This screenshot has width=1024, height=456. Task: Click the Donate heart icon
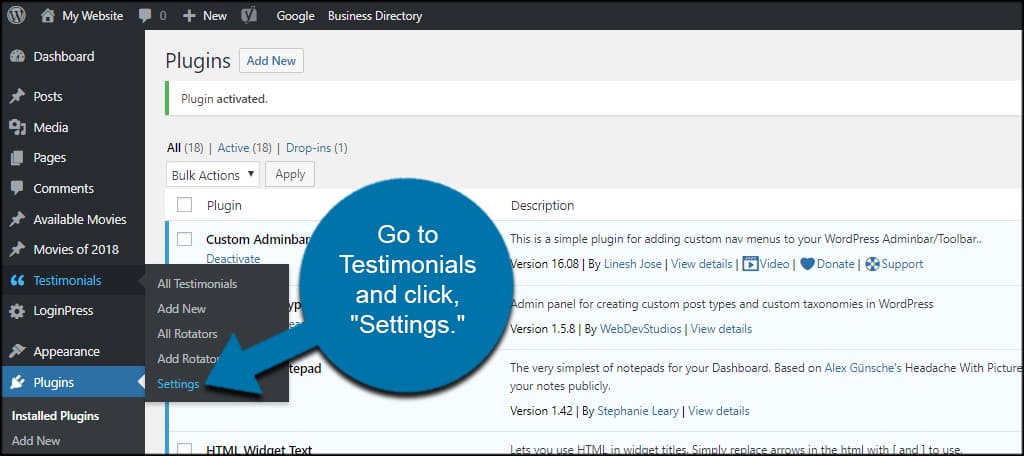point(807,264)
